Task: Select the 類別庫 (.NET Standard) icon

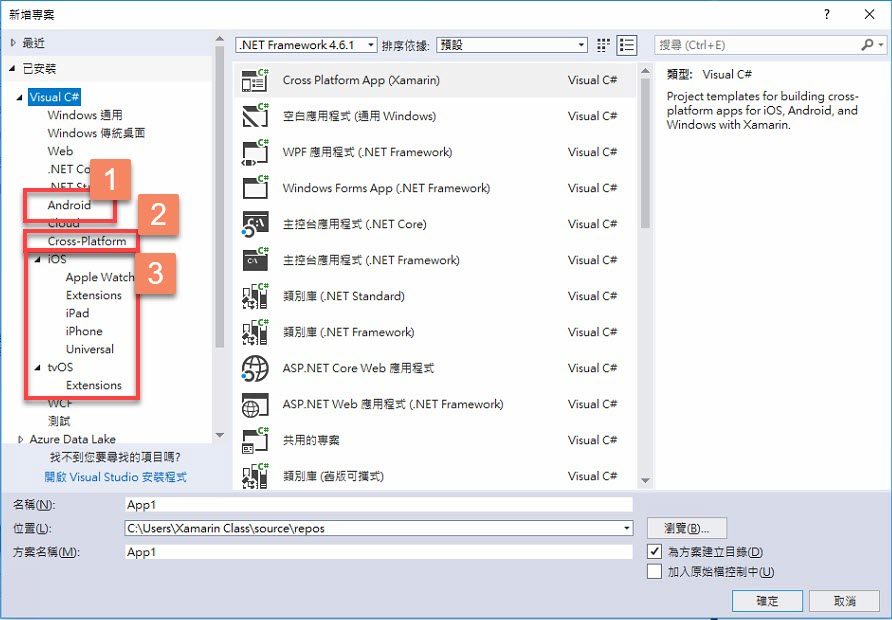Action: (255, 296)
